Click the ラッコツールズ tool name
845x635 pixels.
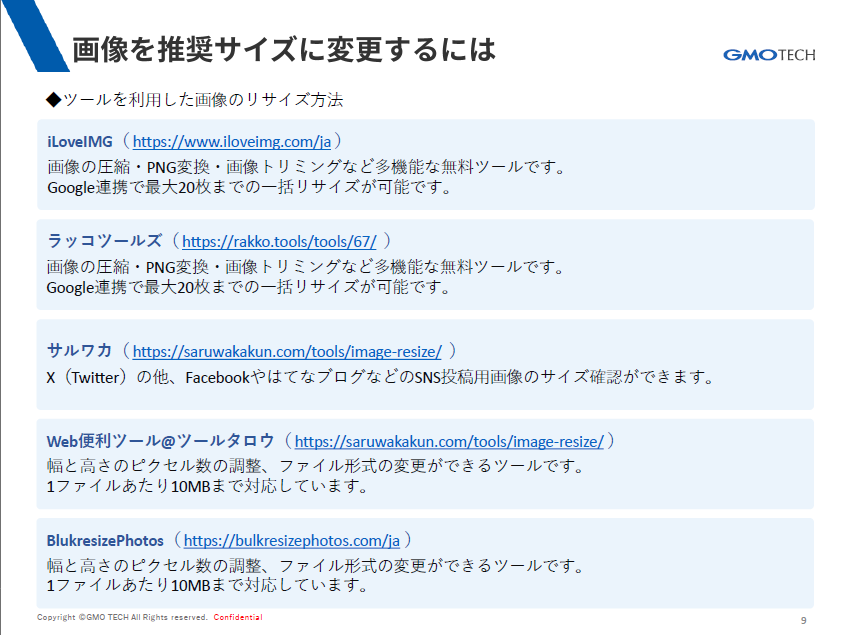pyautogui.click(x=105, y=241)
